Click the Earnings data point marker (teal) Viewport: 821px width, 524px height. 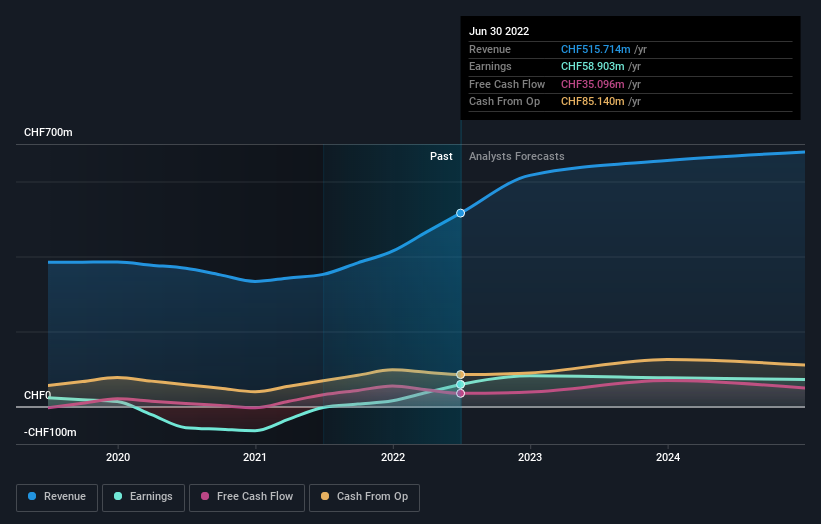point(460,384)
